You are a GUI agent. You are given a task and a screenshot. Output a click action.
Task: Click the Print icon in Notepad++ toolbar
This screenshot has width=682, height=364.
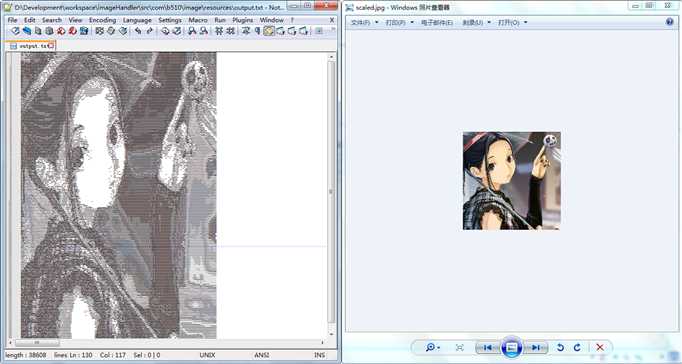click(x=84, y=30)
